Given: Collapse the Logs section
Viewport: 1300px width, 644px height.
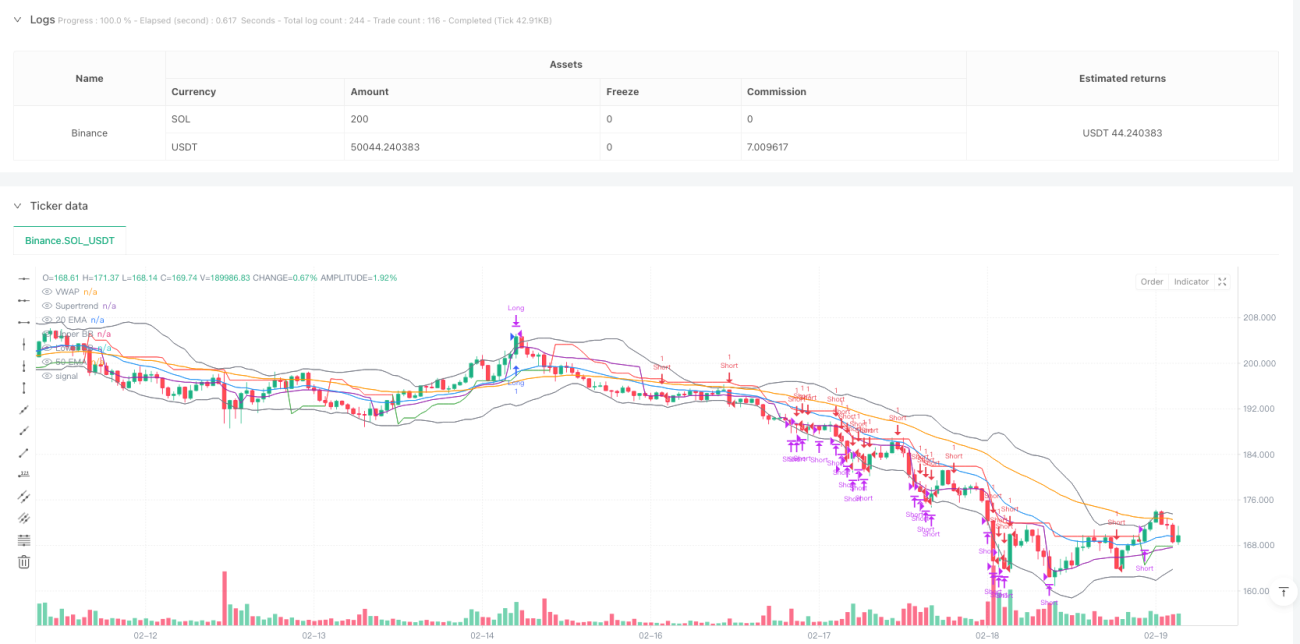Looking at the screenshot, I should click(x=17, y=19).
